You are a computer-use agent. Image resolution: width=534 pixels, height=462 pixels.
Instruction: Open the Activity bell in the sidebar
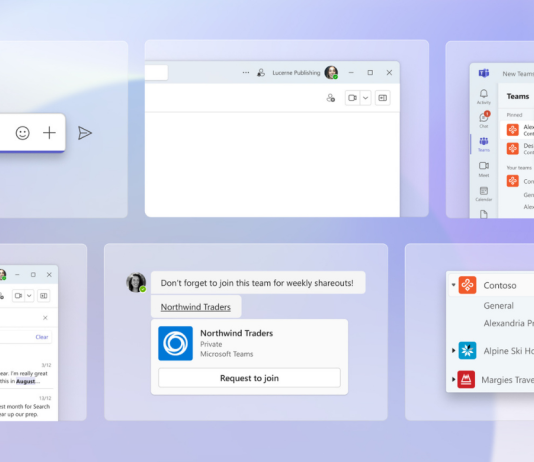point(484,96)
